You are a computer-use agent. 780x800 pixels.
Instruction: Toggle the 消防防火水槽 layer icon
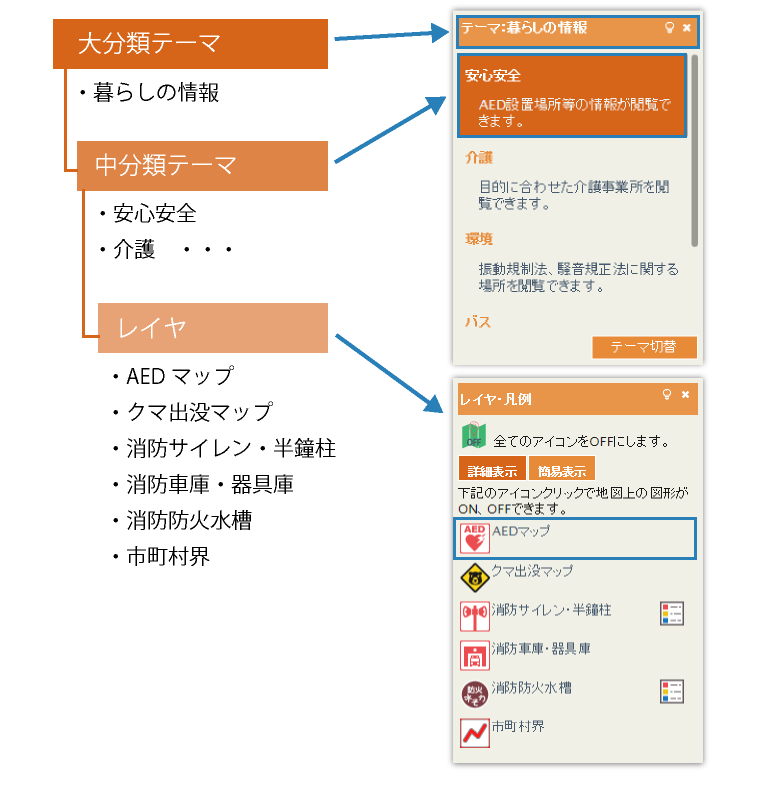474,694
